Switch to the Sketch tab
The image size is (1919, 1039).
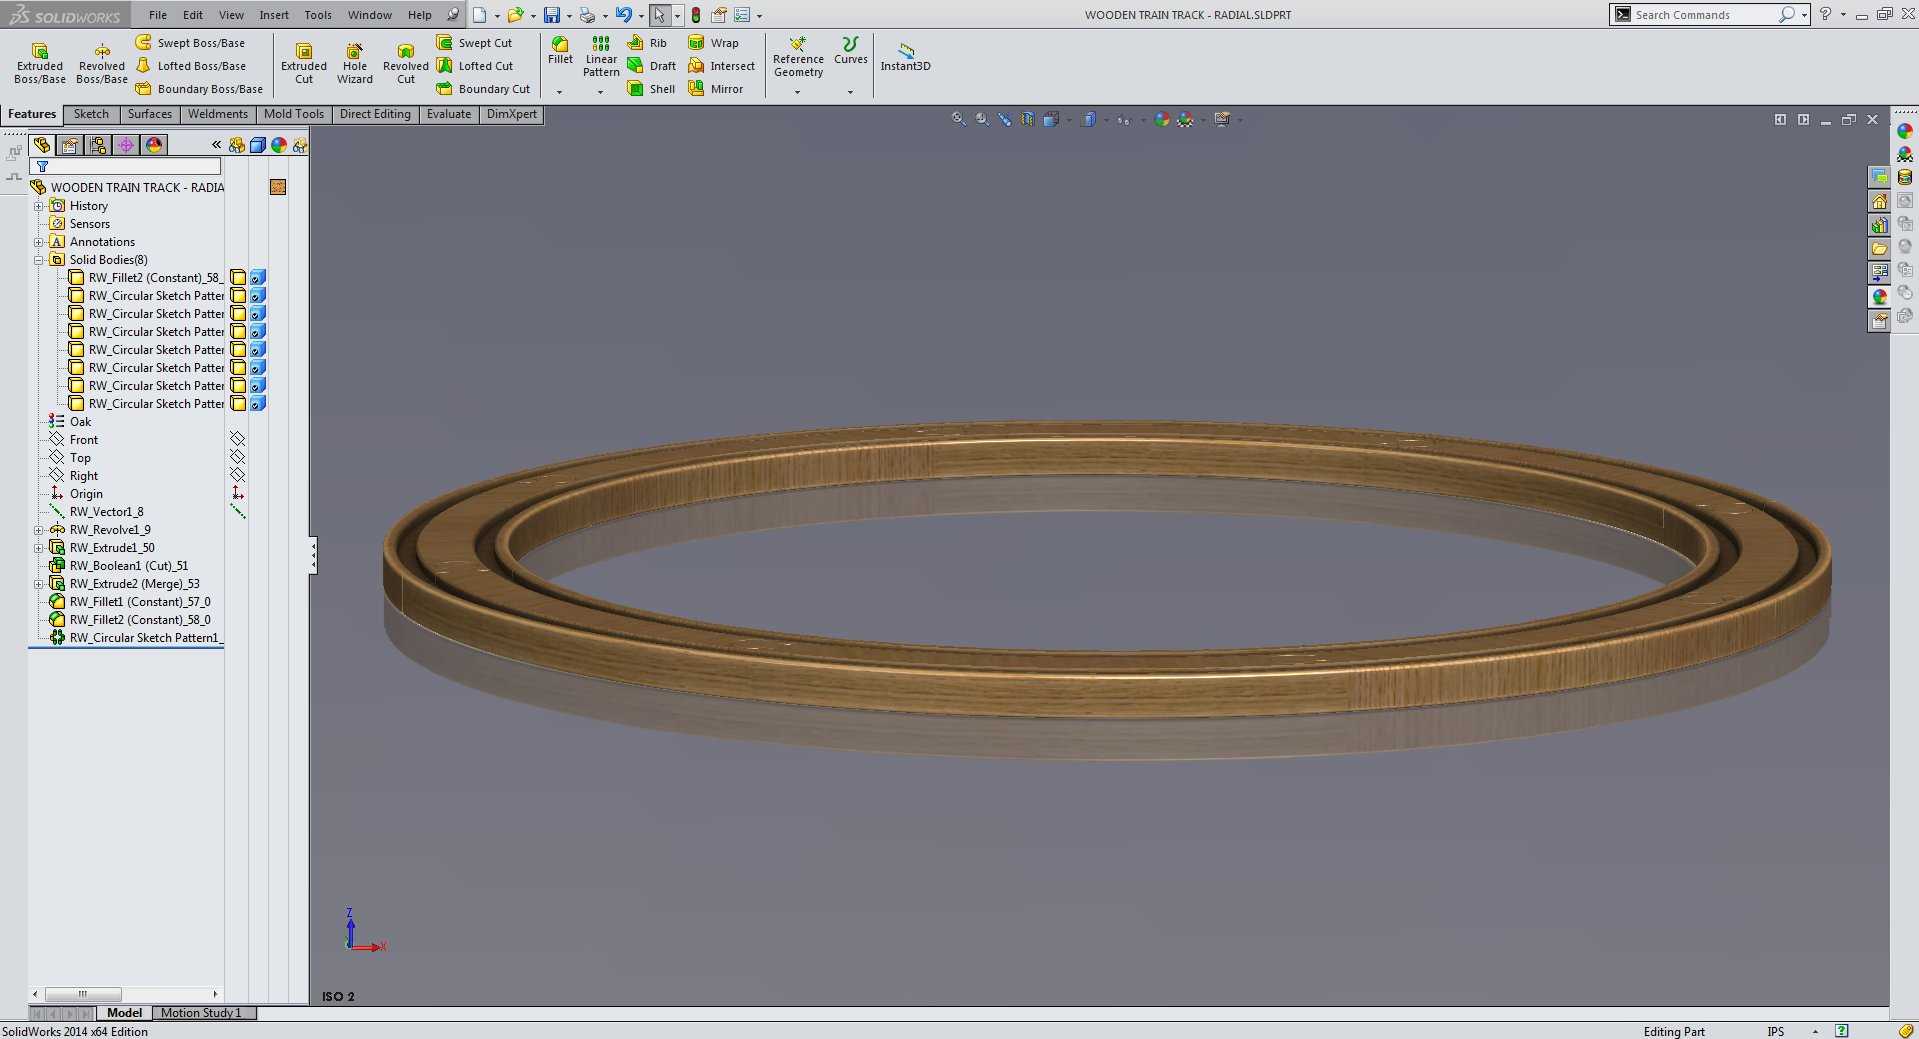click(91, 114)
